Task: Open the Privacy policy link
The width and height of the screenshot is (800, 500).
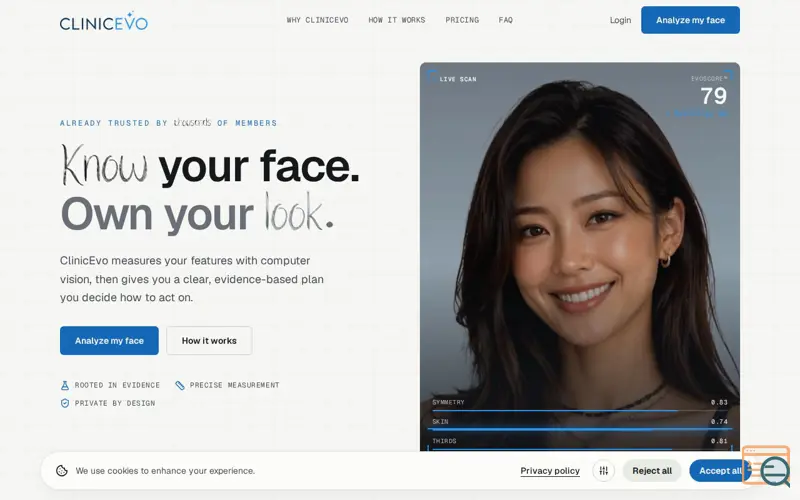Action: pos(550,470)
